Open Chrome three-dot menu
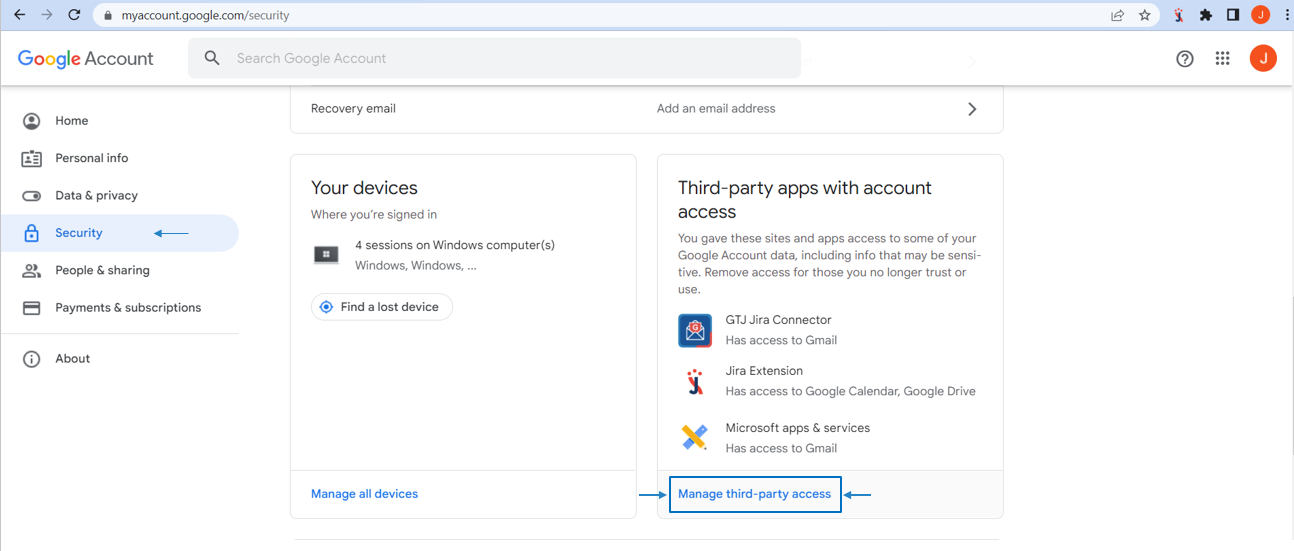Screen dimensions: 1294x551 (x=1286, y=15)
